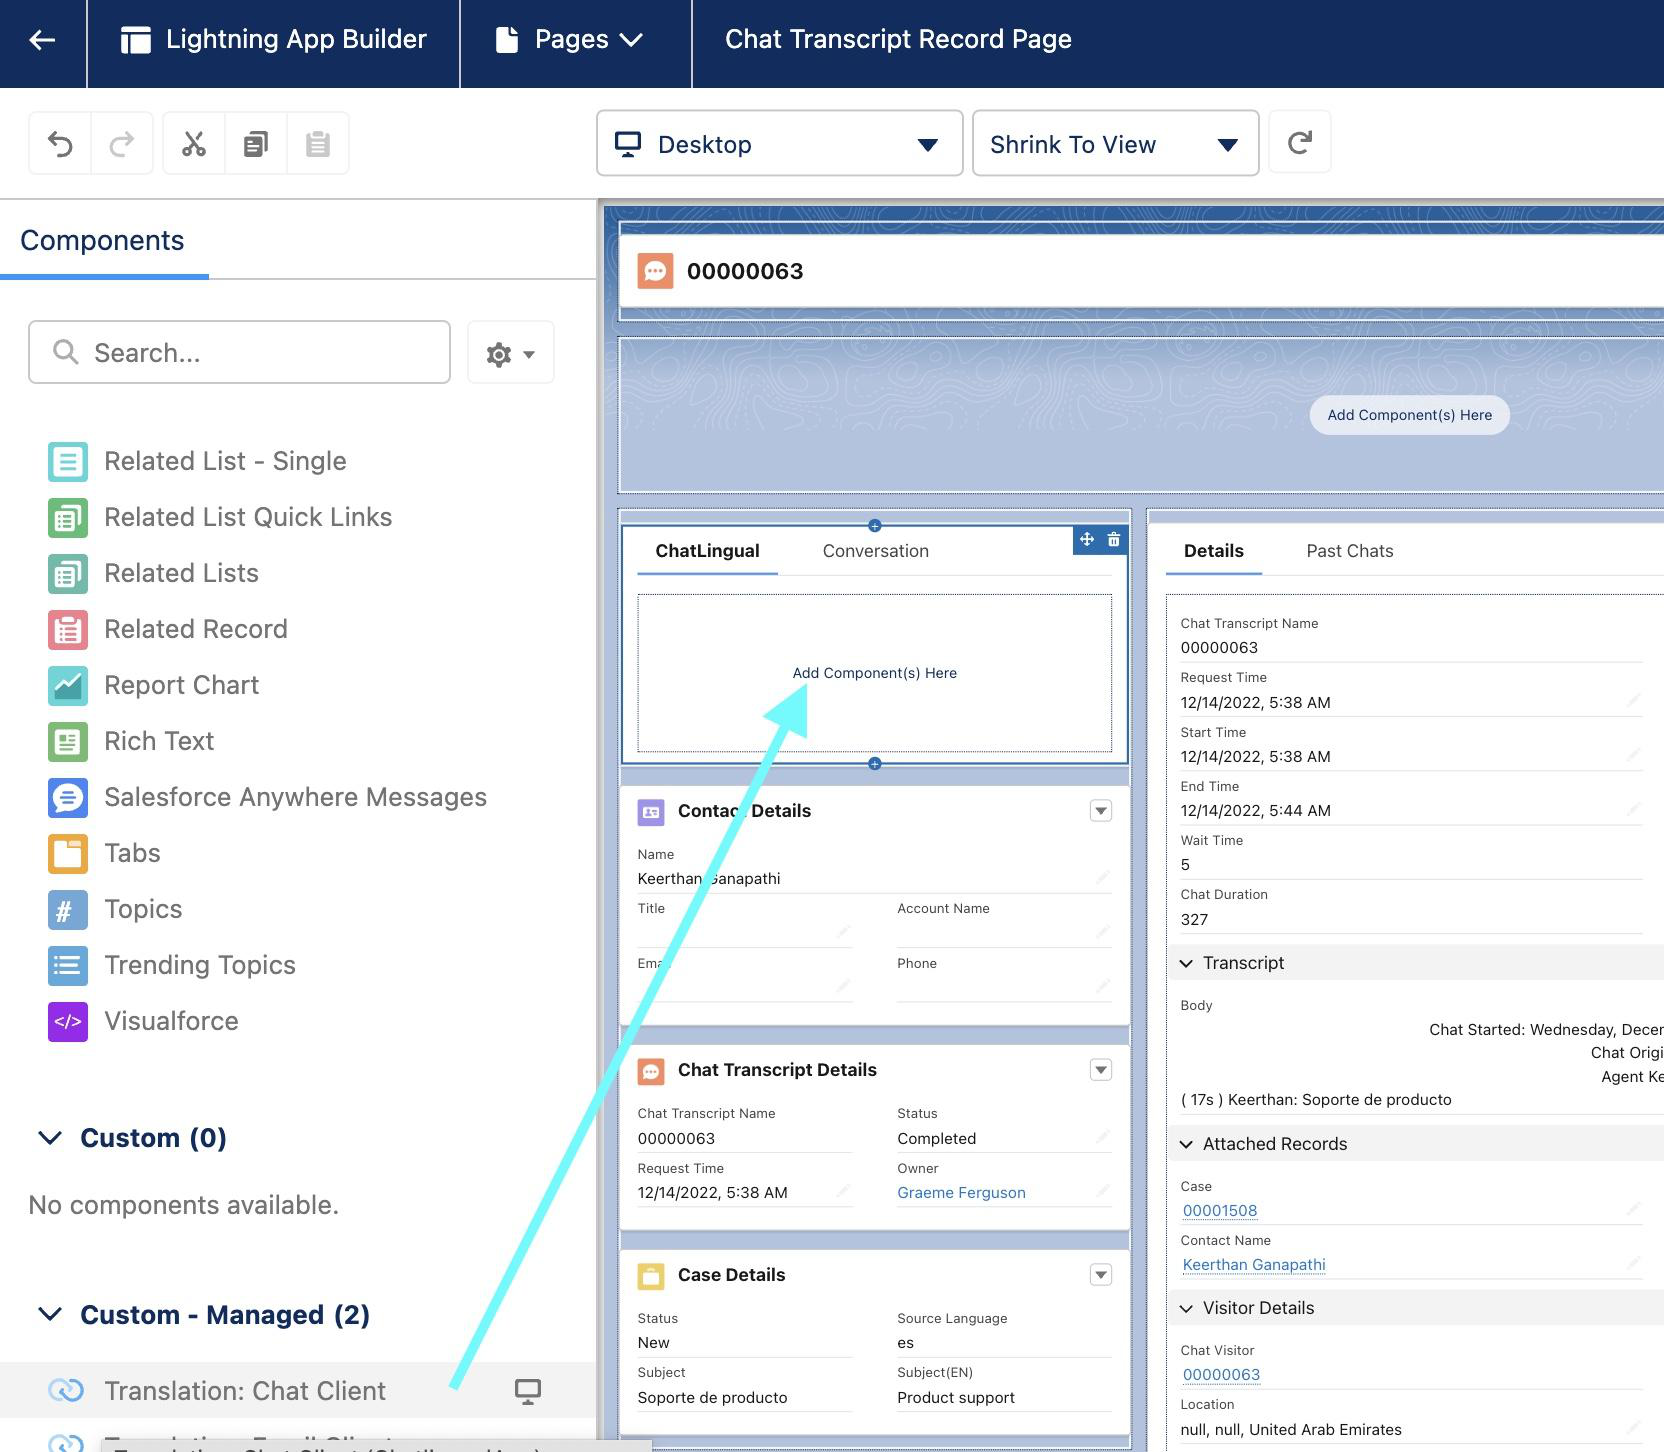Delete the ChatLingual tabs component via trash icon
1664x1452 pixels.
[1114, 540]
